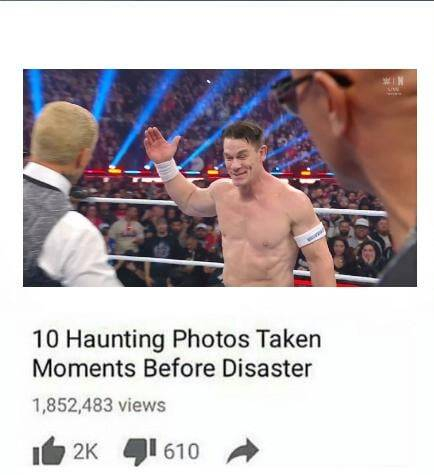
Task: Open the wrestling video thumbnail
Action: coord(220,178)
